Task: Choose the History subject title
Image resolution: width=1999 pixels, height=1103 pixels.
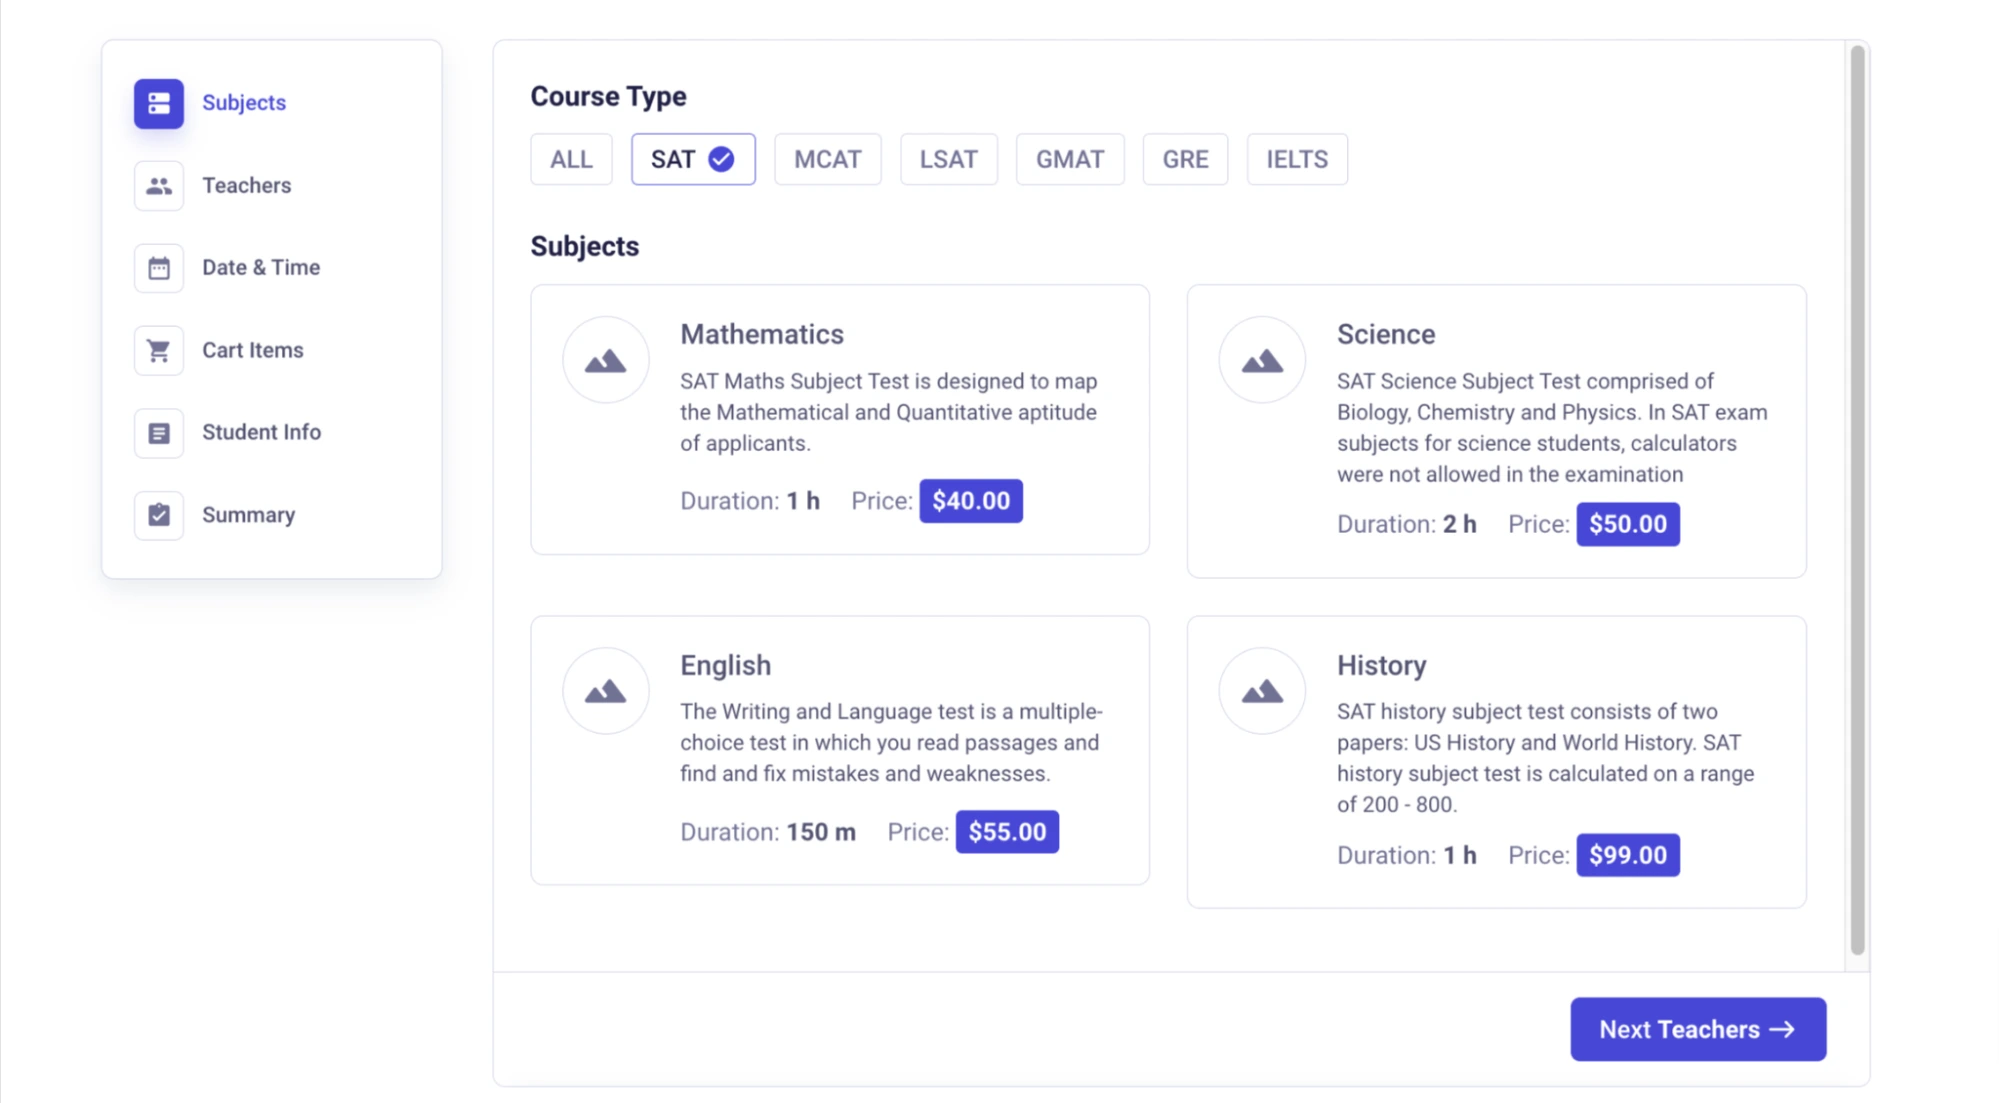Action: pos(1382,665)
